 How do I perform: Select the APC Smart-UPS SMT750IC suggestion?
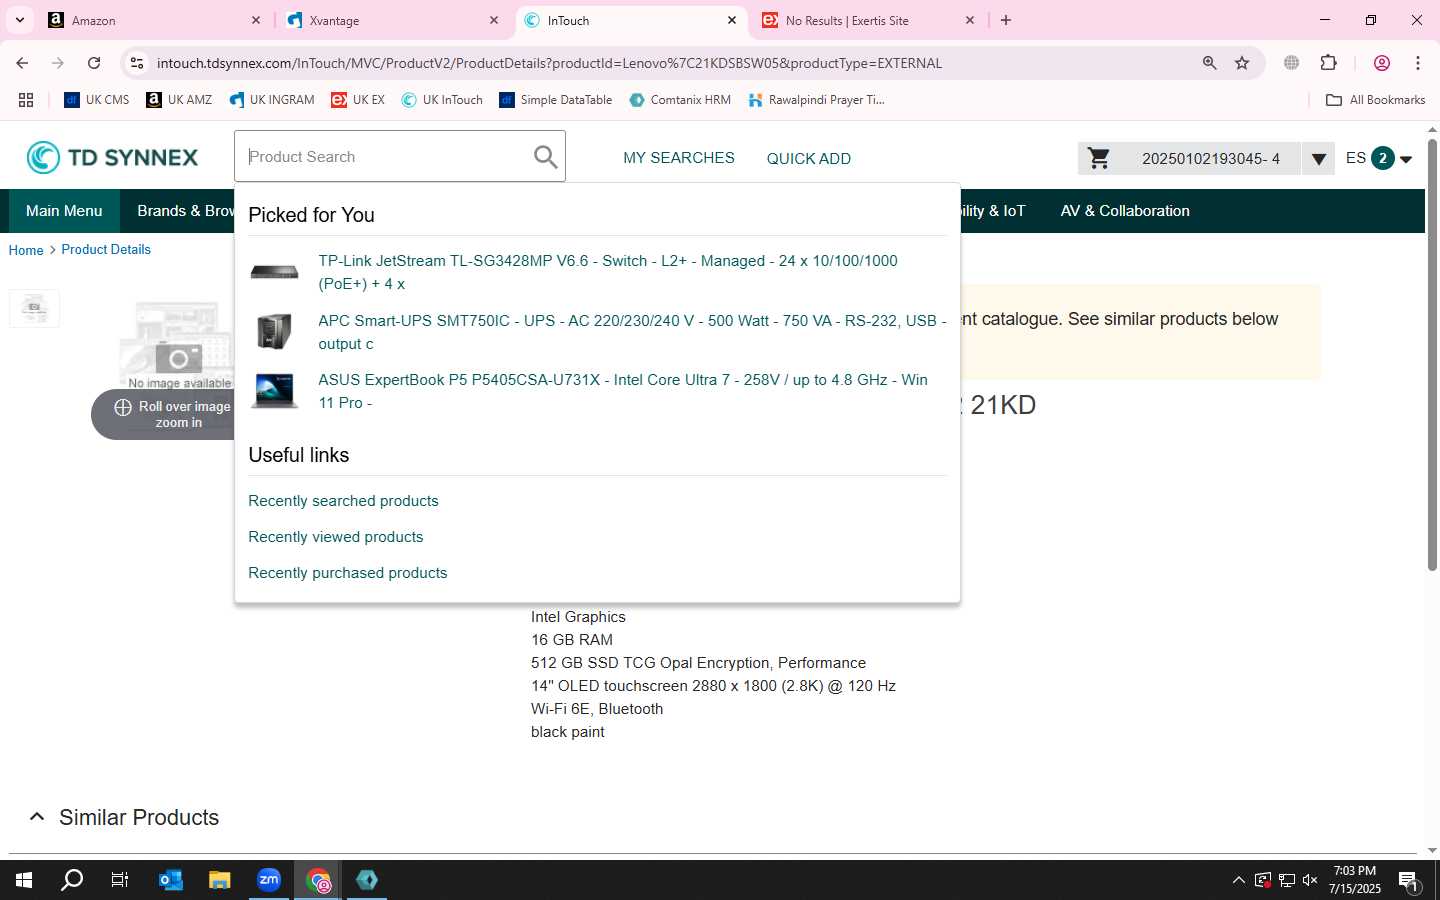pyautogui.click(x=631, y=332)
